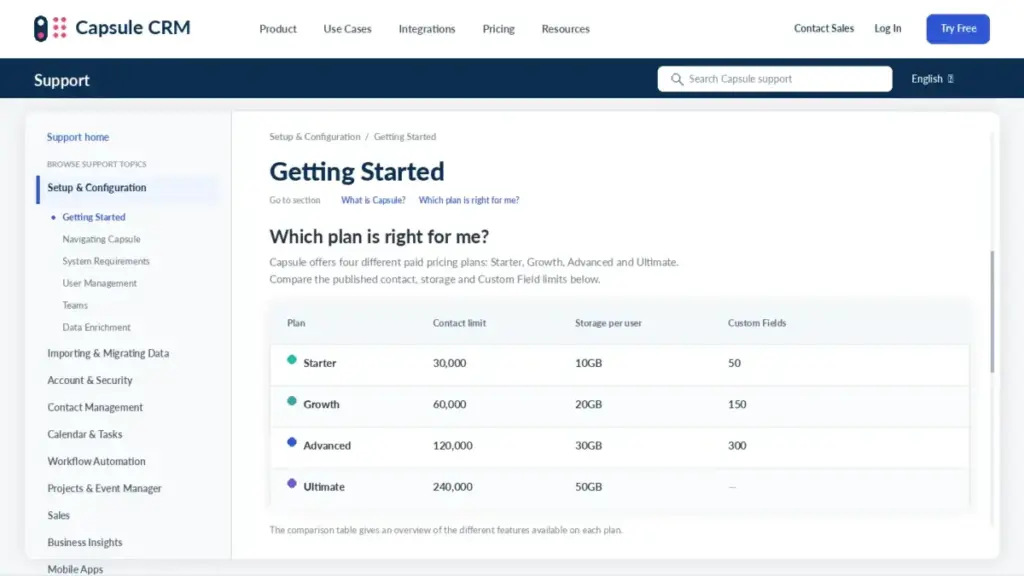Select Getting Started in the sidebar
The width and height of the screenshot is (1024, 576).
click(93, 217)
